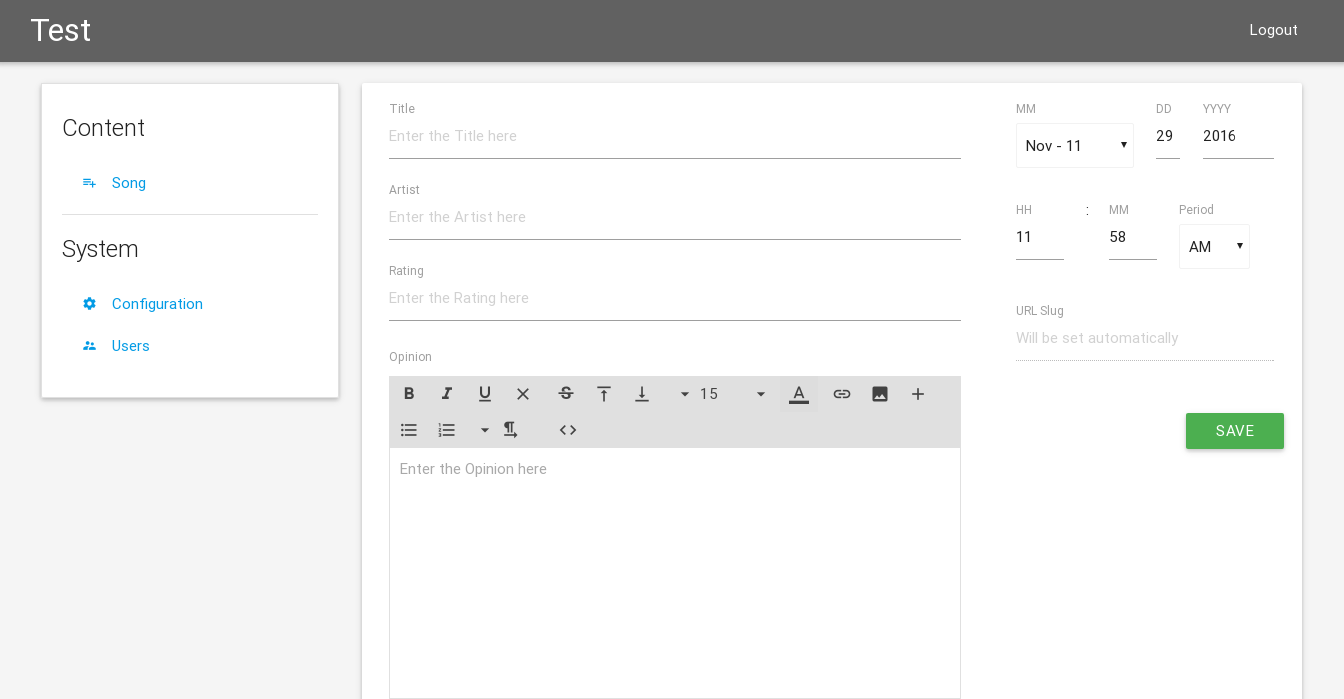Apply superscript with the up-arrow icon
The width and height of the screenshot is (1344, 699).
(x=604, y=394)
